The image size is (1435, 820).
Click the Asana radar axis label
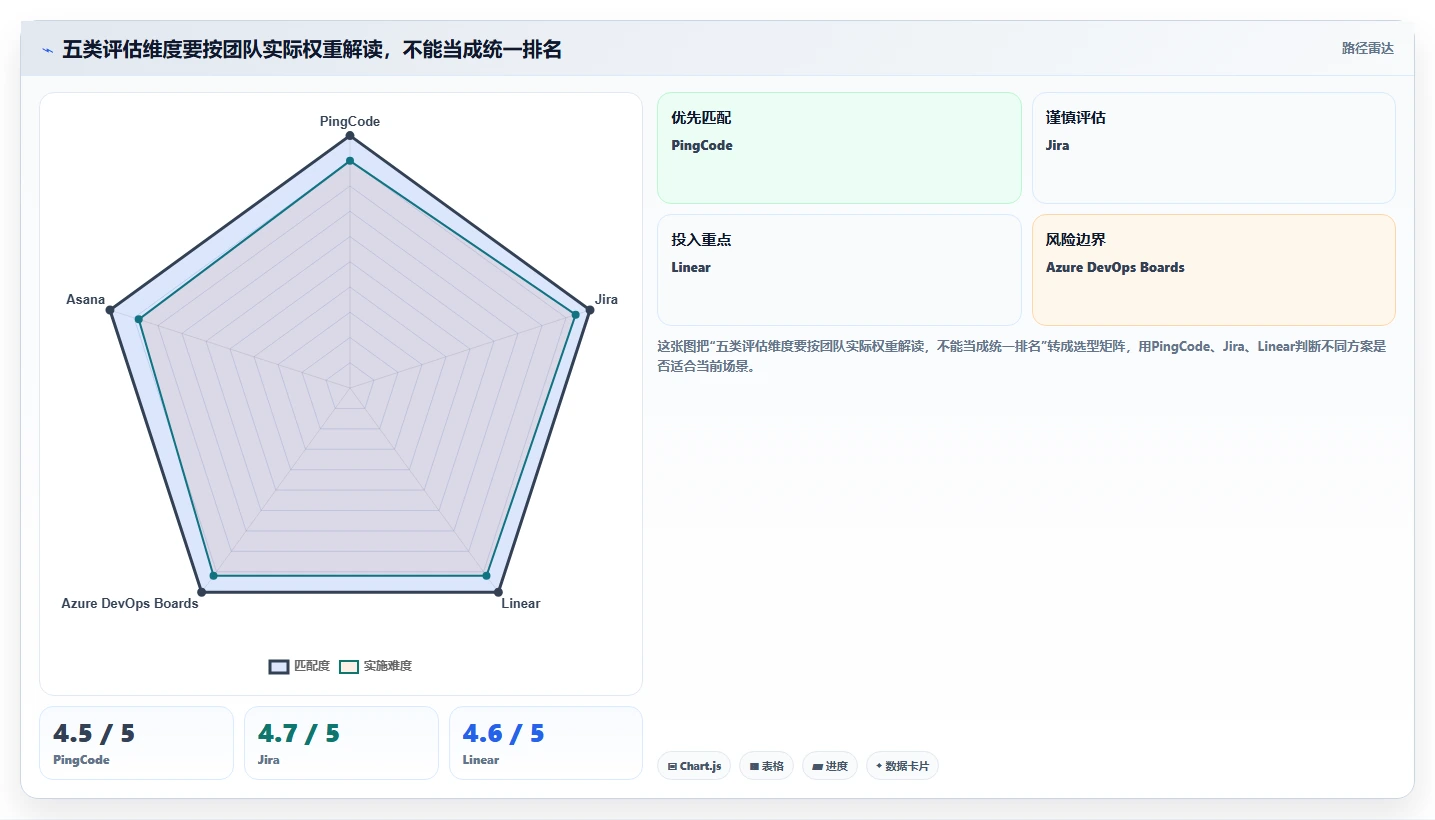(85, 299)
